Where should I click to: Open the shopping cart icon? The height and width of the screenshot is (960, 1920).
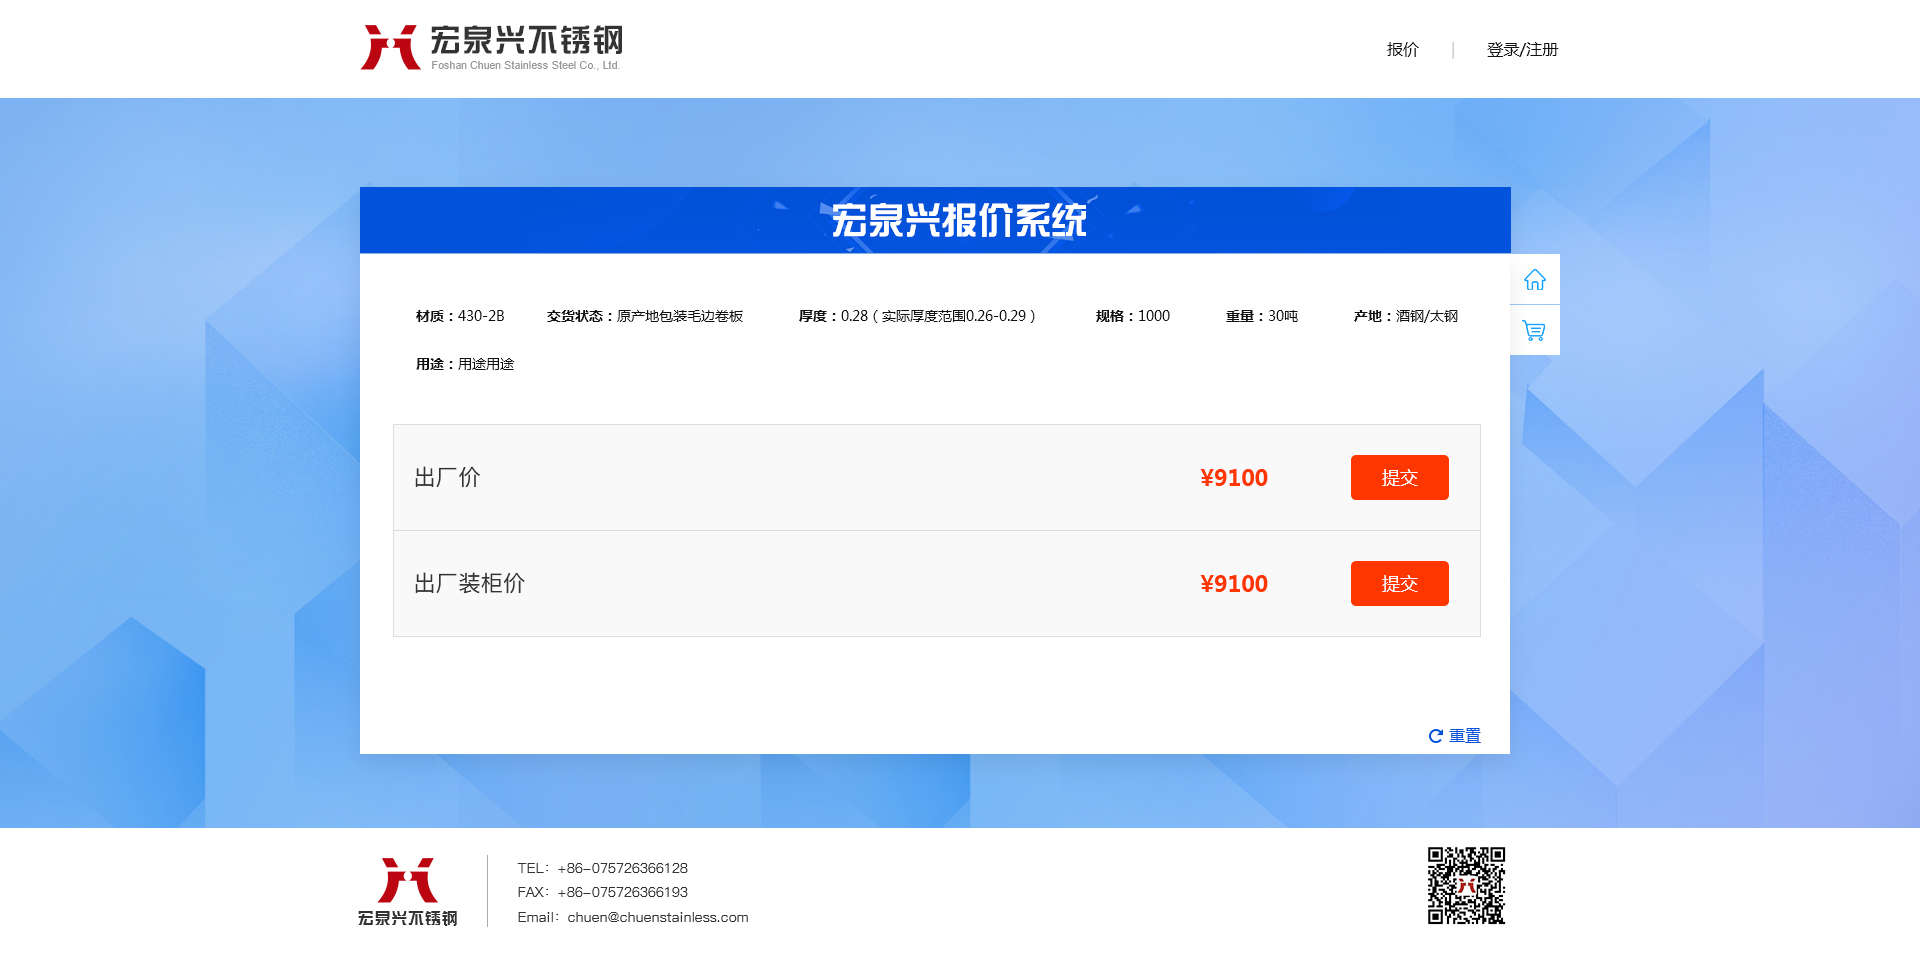[x=1534, y=330]
